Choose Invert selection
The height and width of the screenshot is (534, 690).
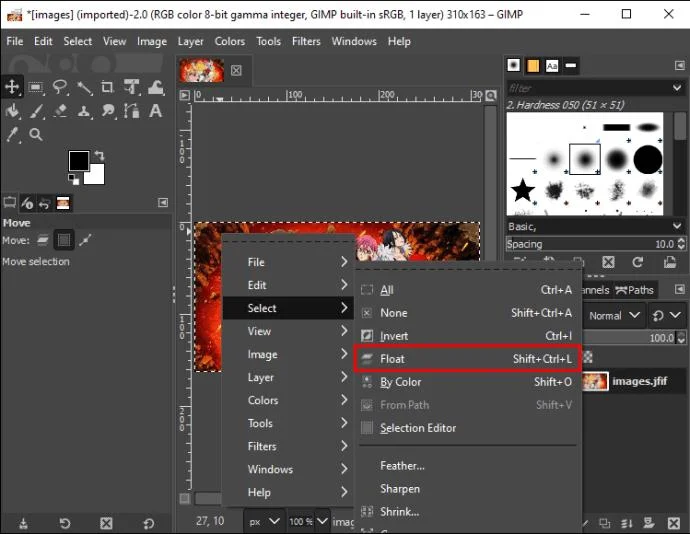point(467,335)
